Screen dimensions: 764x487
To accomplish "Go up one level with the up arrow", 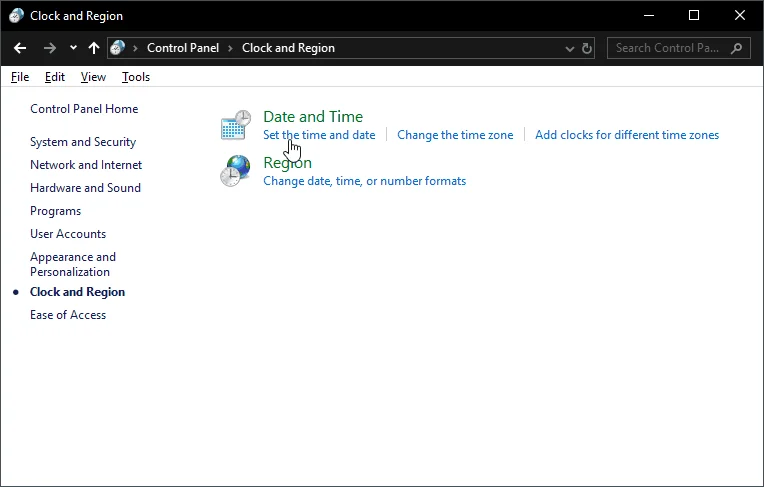I will point(94,48).
